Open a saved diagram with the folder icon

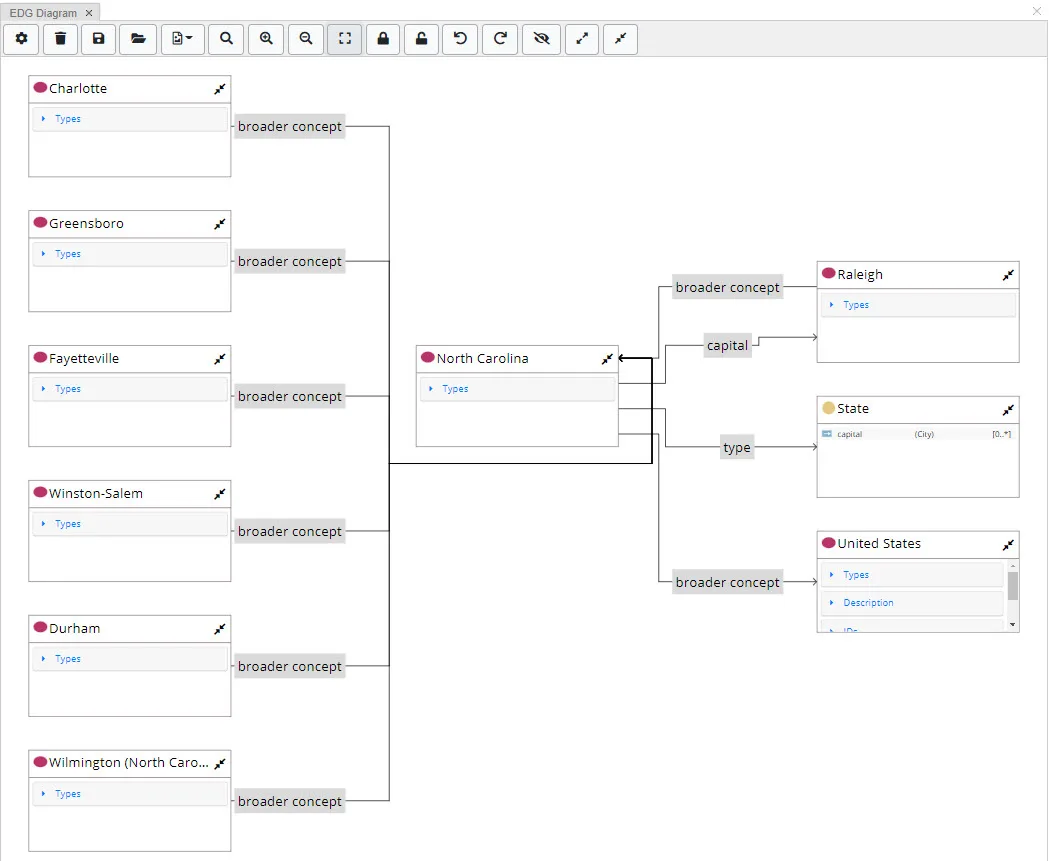[x=138, y=39]
